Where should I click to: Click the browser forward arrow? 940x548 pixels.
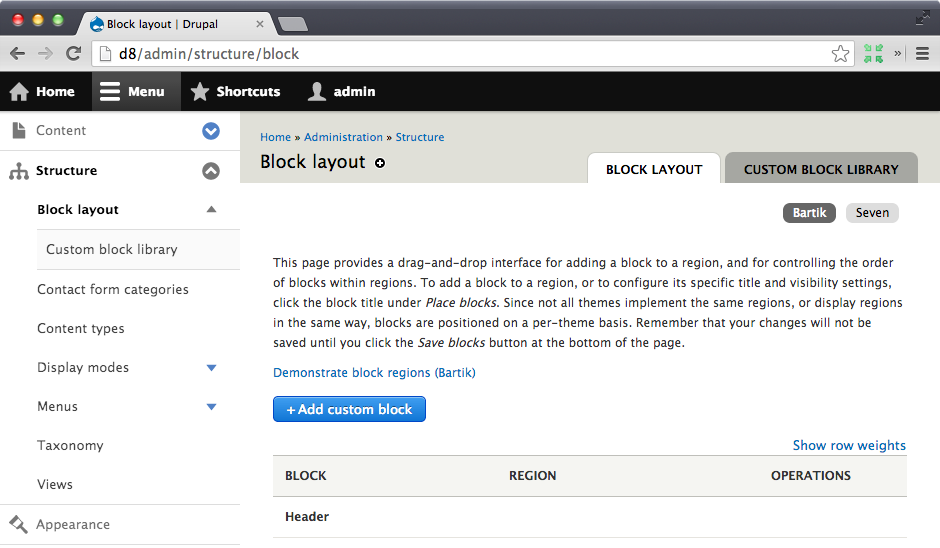[x=45, y=54]
